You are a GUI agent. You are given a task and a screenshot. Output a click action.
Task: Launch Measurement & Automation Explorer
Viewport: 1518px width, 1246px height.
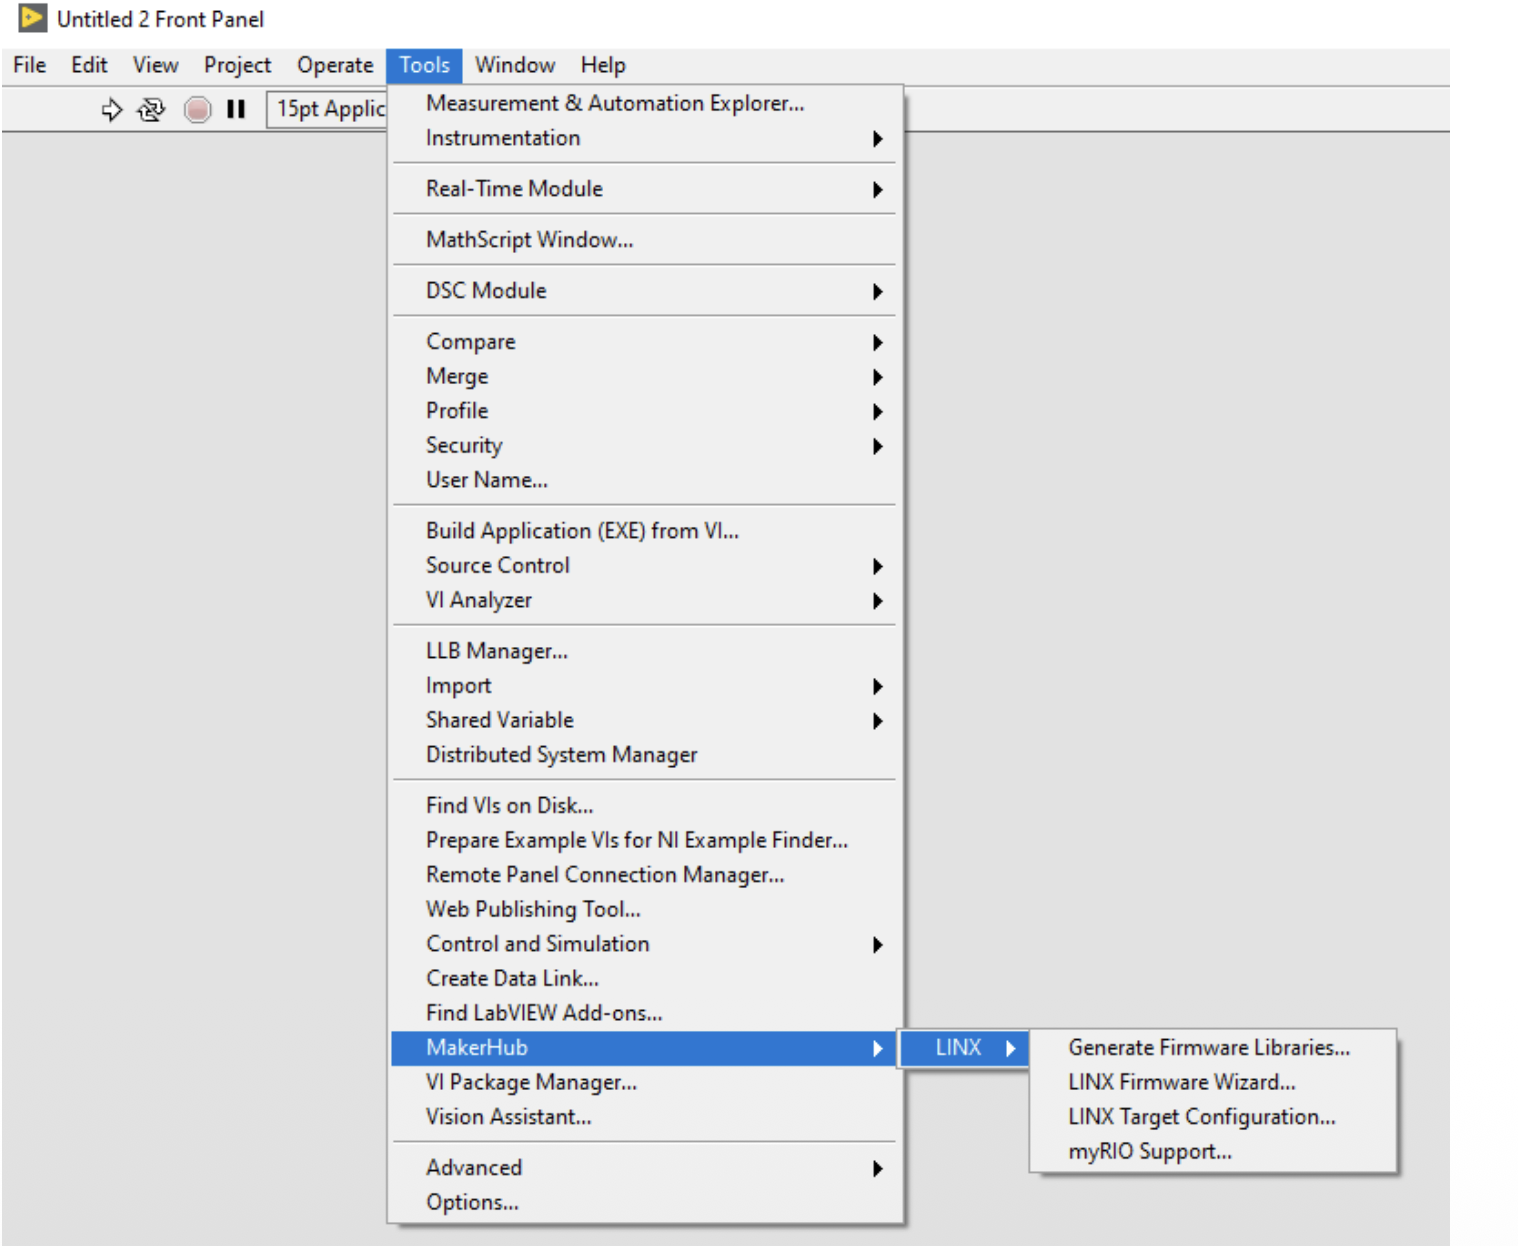pyautogui.click(x=645, y=103)
